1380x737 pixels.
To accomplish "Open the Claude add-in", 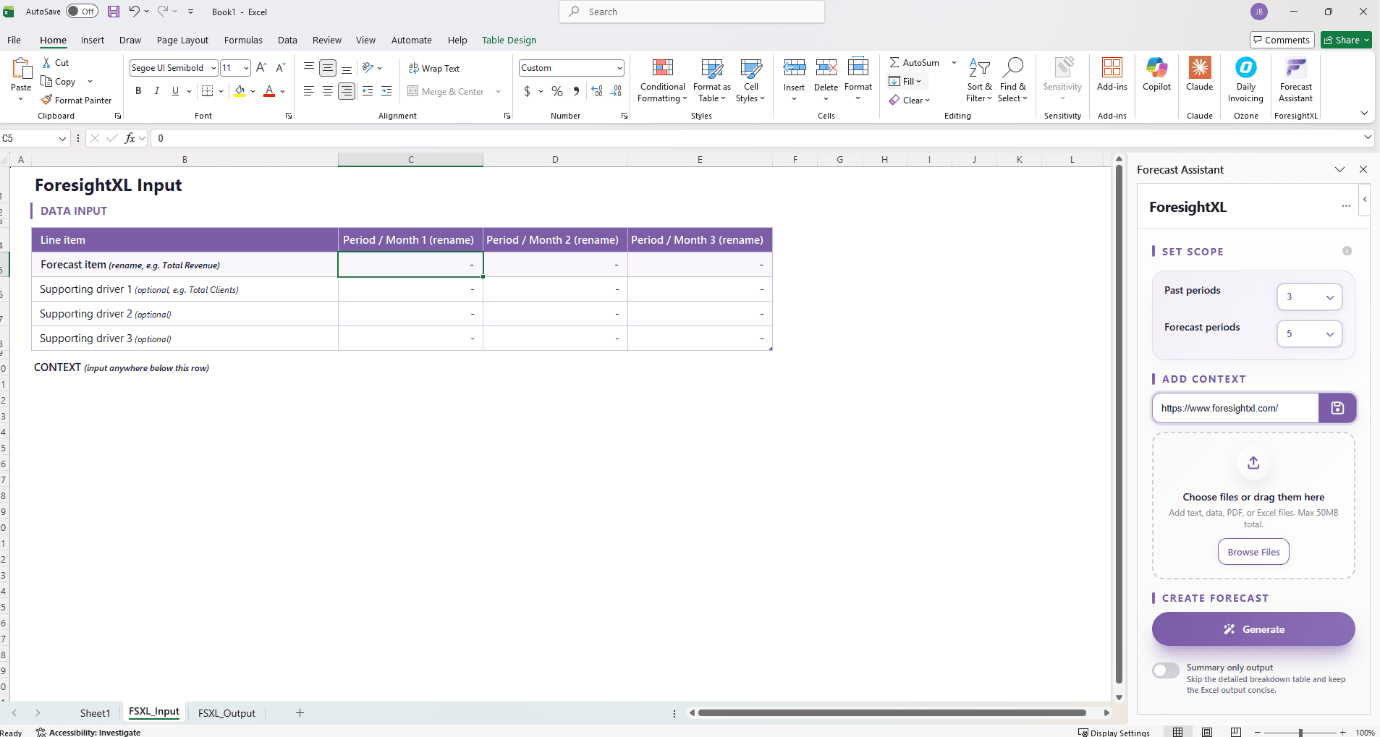I will click(1199, 78).
